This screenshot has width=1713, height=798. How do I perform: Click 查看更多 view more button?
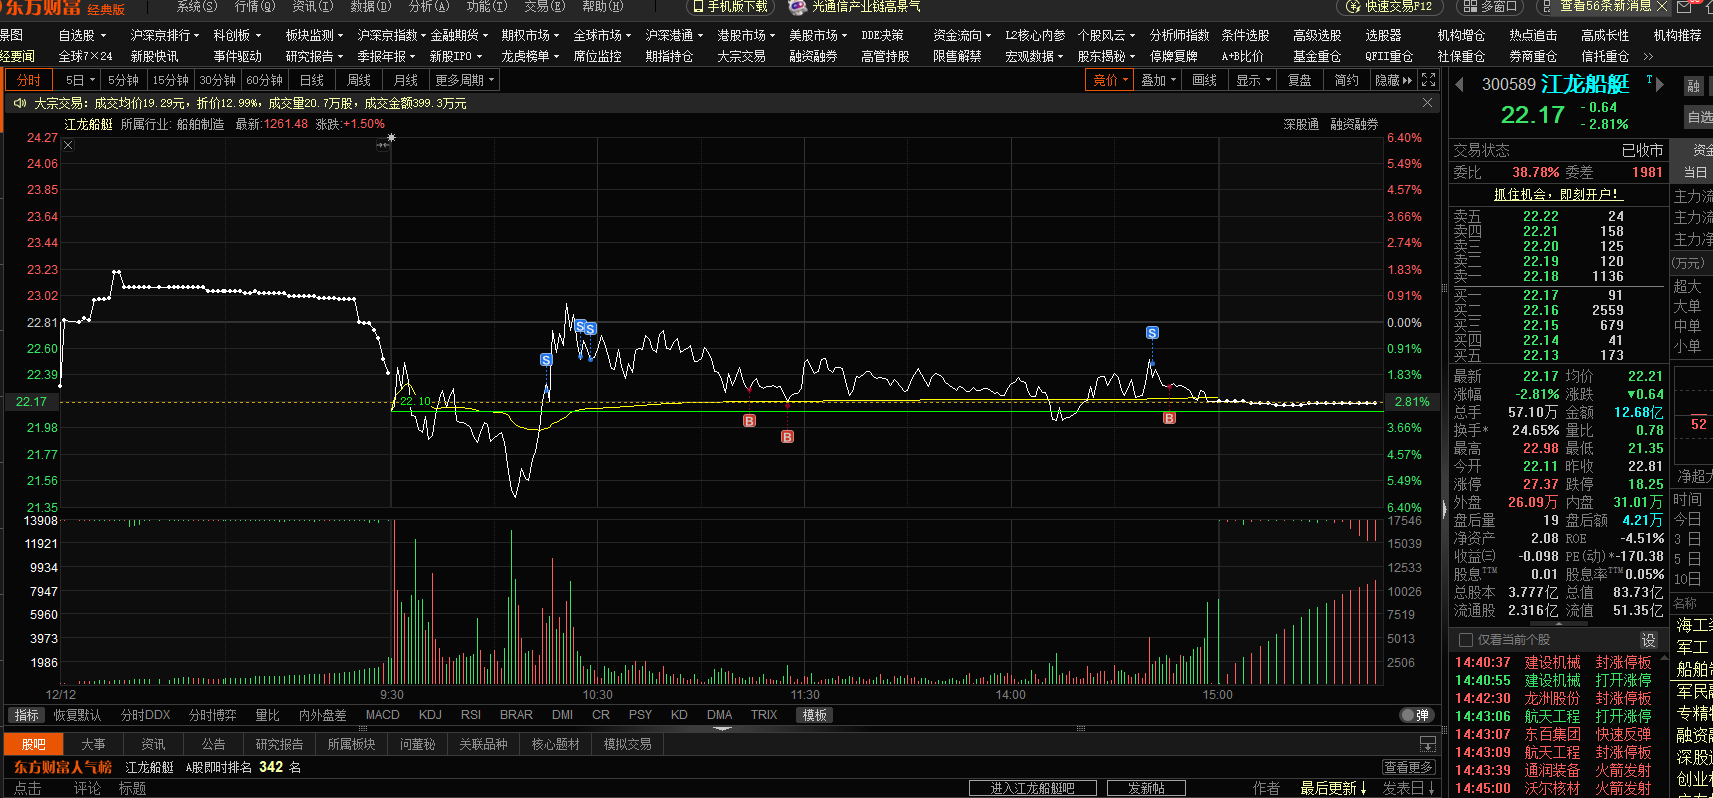(x=1410, y=767)
